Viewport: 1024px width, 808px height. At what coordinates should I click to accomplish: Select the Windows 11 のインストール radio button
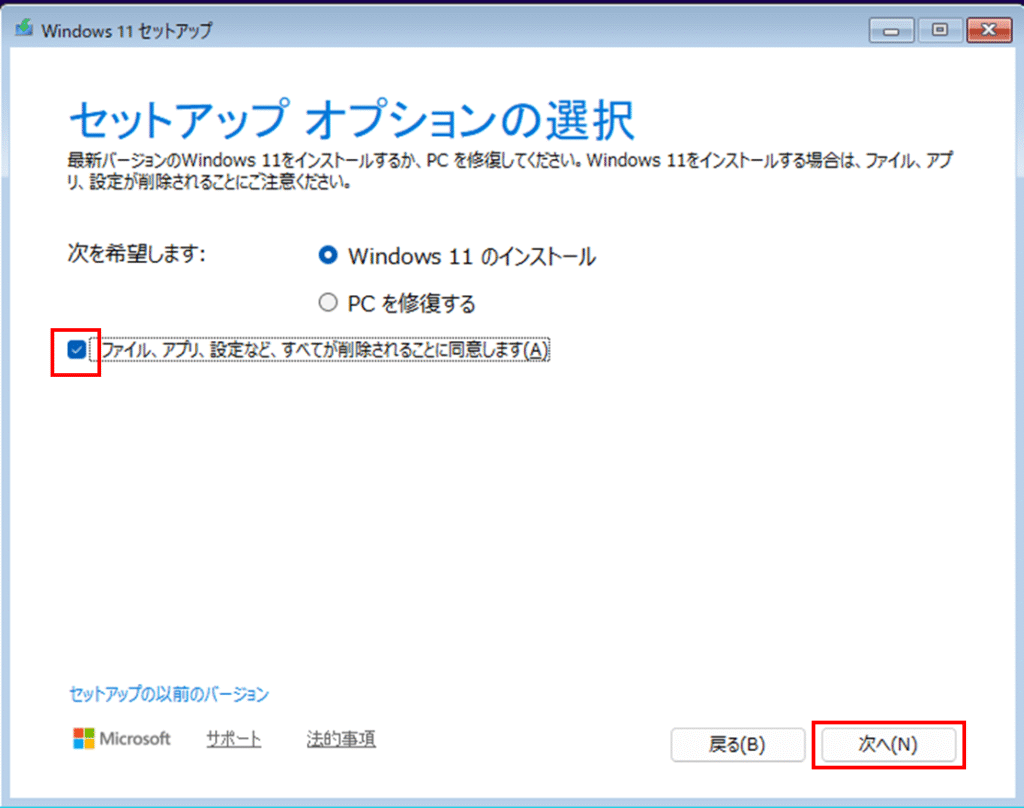pos(327,256)
